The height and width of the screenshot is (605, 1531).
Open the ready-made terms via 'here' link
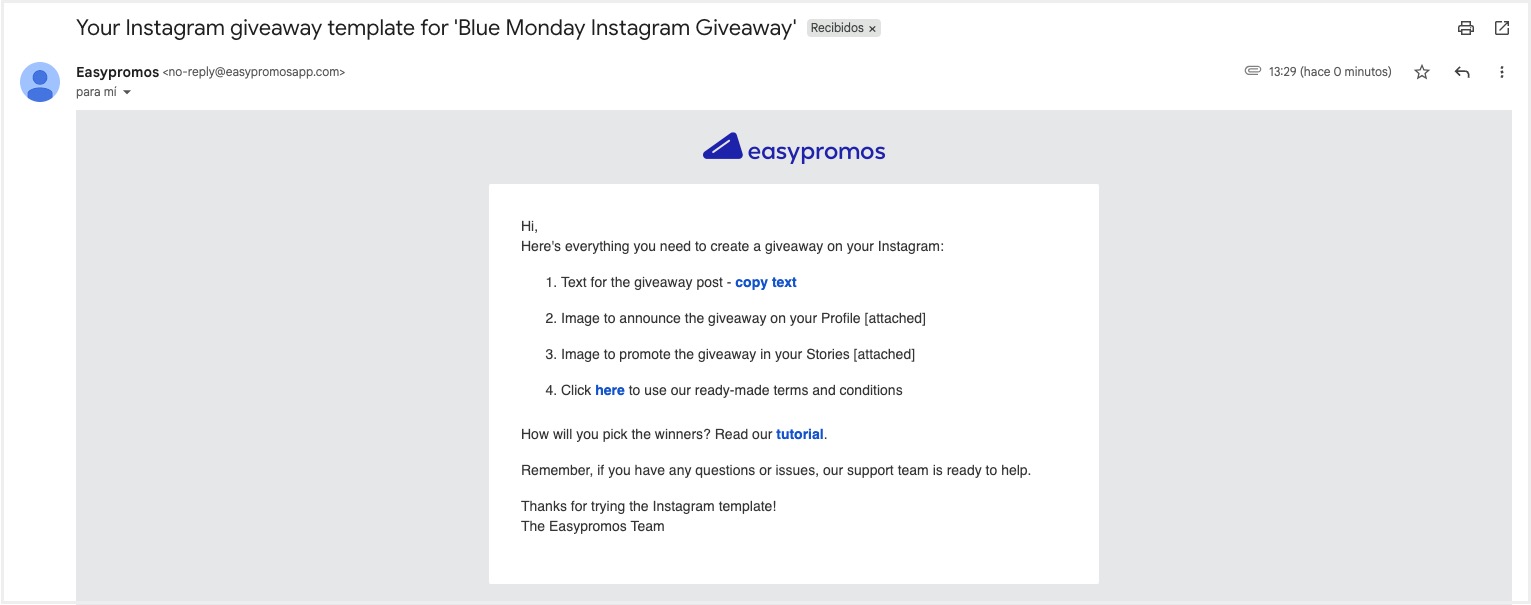(610, 390)
